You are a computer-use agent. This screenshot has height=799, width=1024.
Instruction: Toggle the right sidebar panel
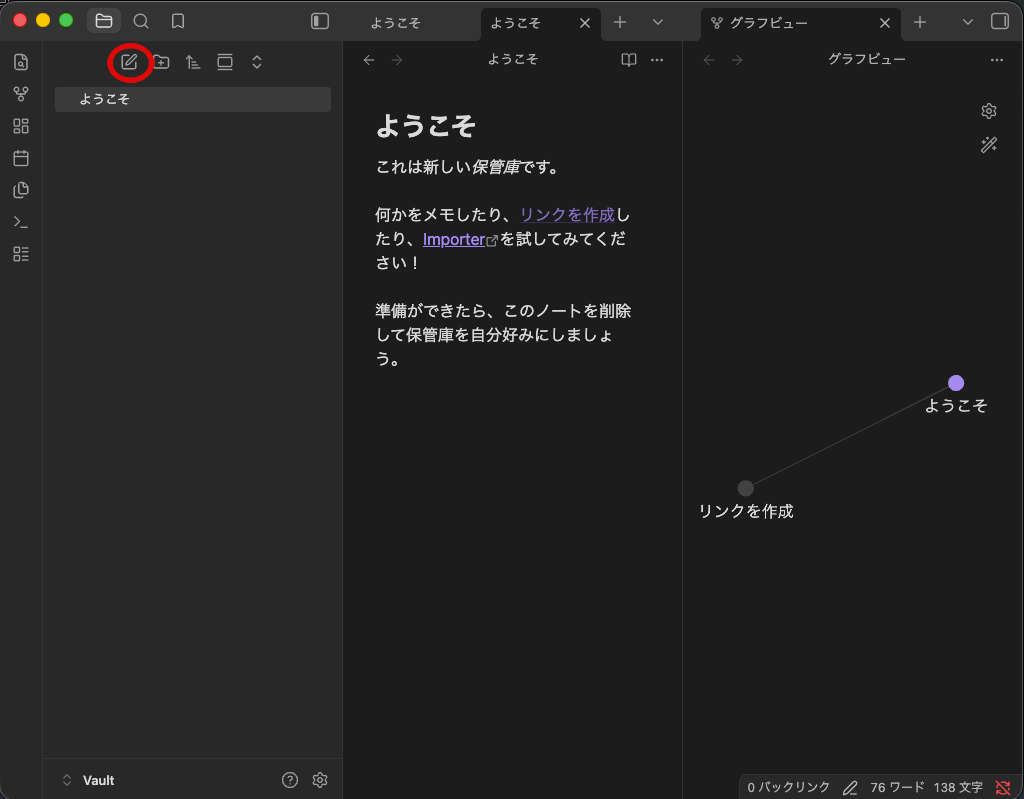point(1000,22)
